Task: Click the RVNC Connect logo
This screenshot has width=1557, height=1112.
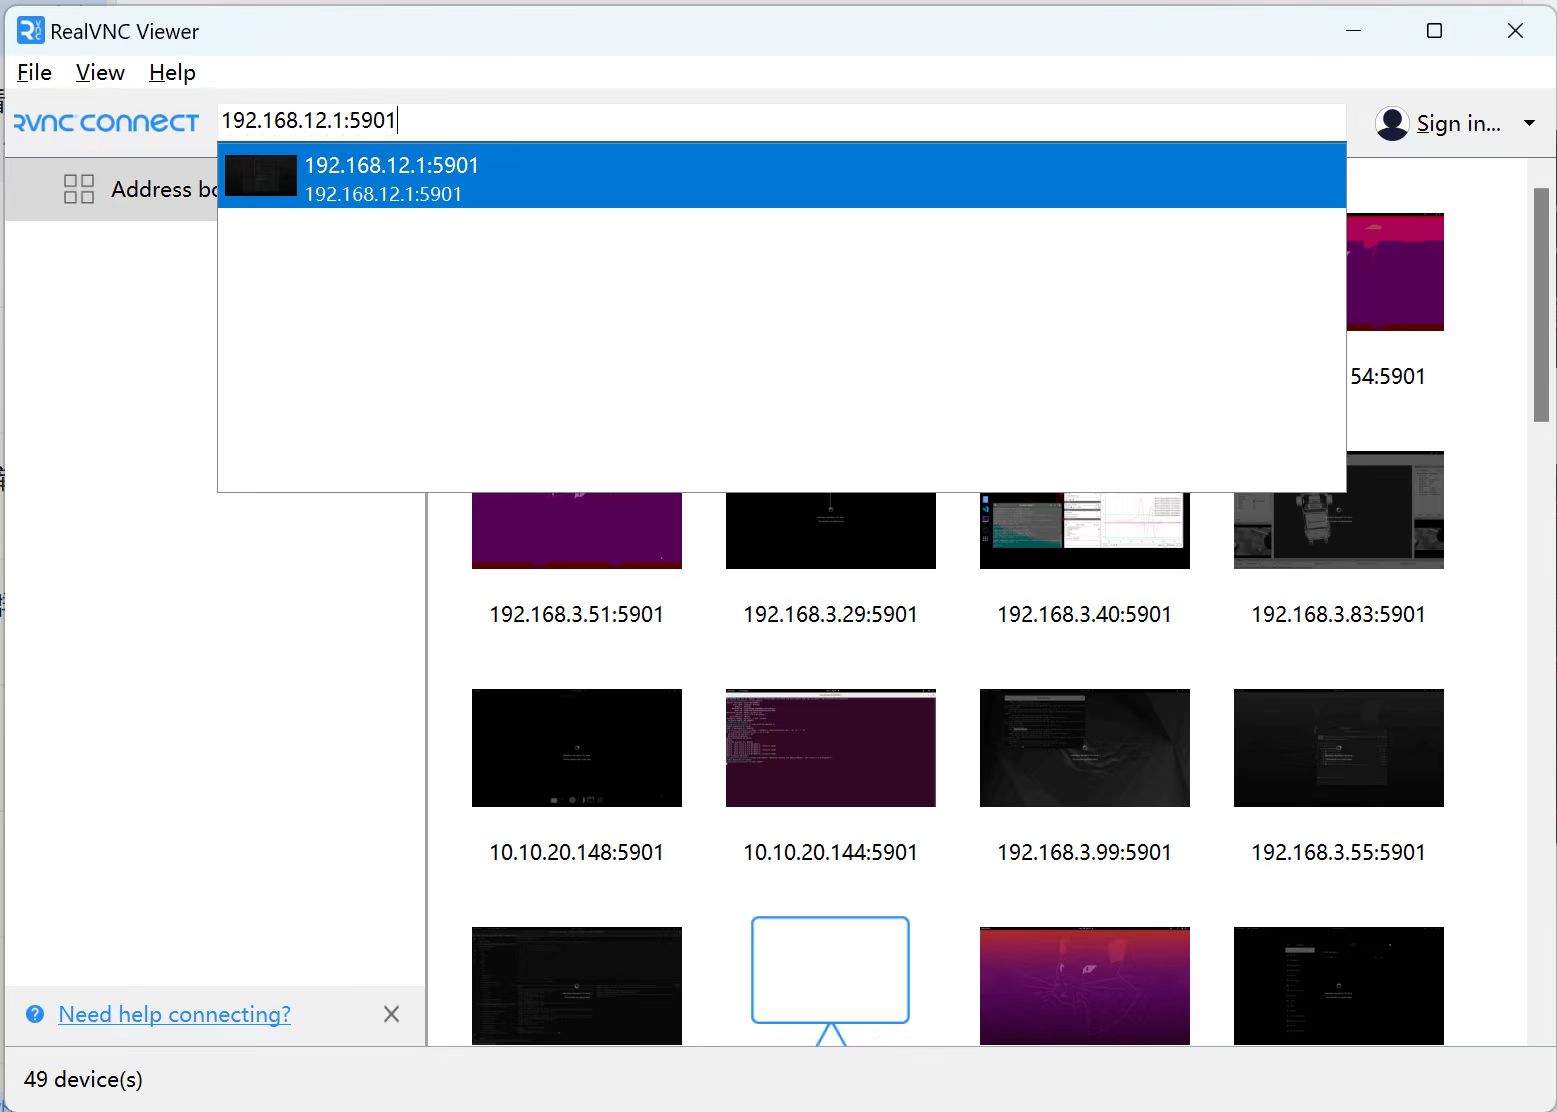Action: [x=106, y=123]
